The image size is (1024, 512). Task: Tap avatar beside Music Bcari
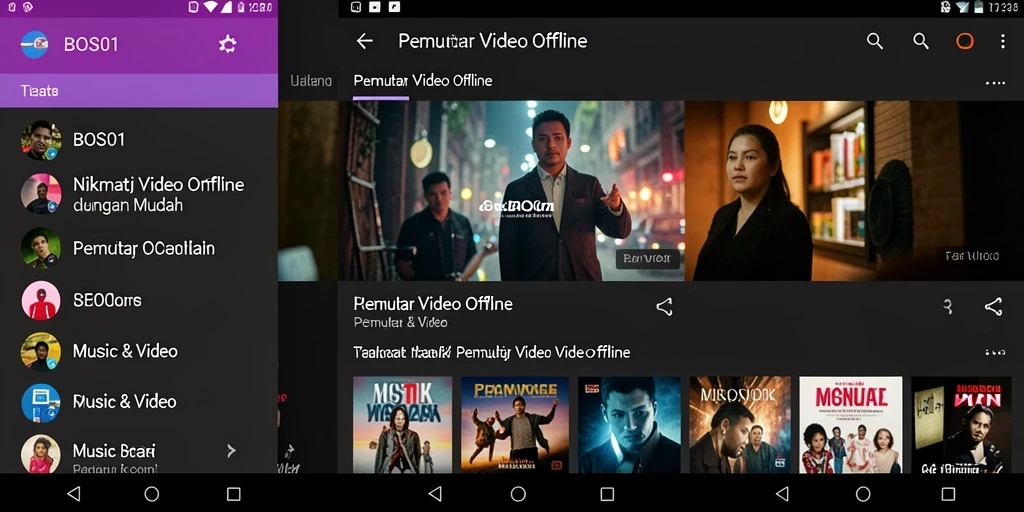click(41, 453)
